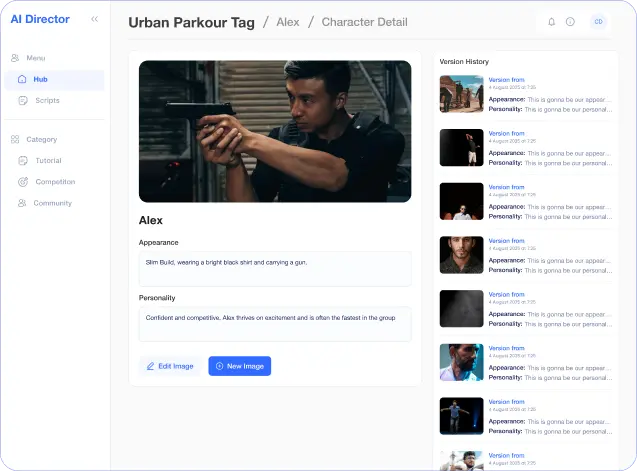637x471 pixels.
Task: Click the Alex character name heading
Action: (x=151, y=220)
